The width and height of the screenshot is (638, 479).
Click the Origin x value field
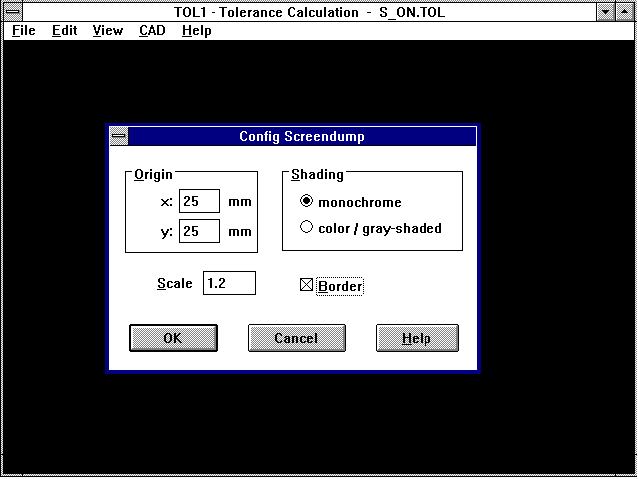[199, 201]
